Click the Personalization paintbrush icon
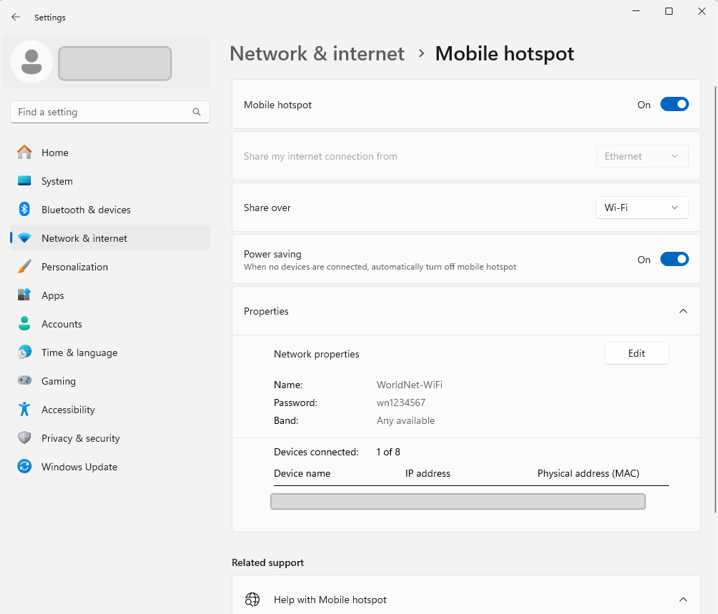The height and width of the screenshot is (614, 718). tap(25, 267)
